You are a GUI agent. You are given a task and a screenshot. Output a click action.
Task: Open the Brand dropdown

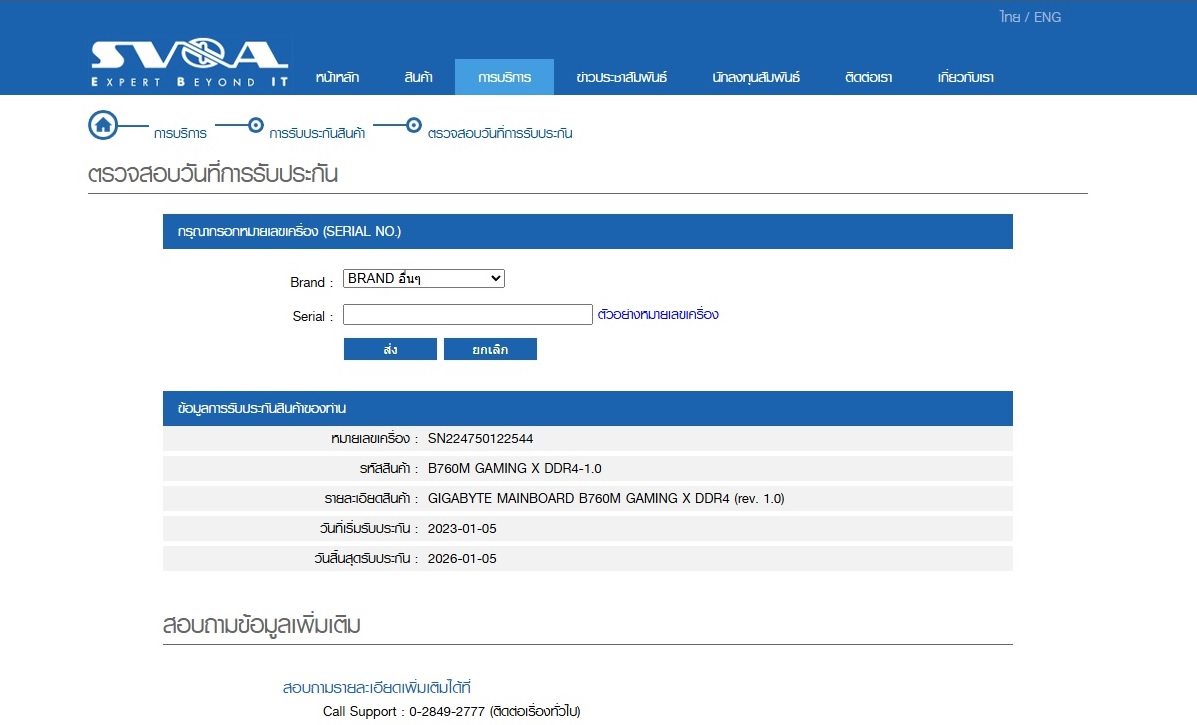424,279
